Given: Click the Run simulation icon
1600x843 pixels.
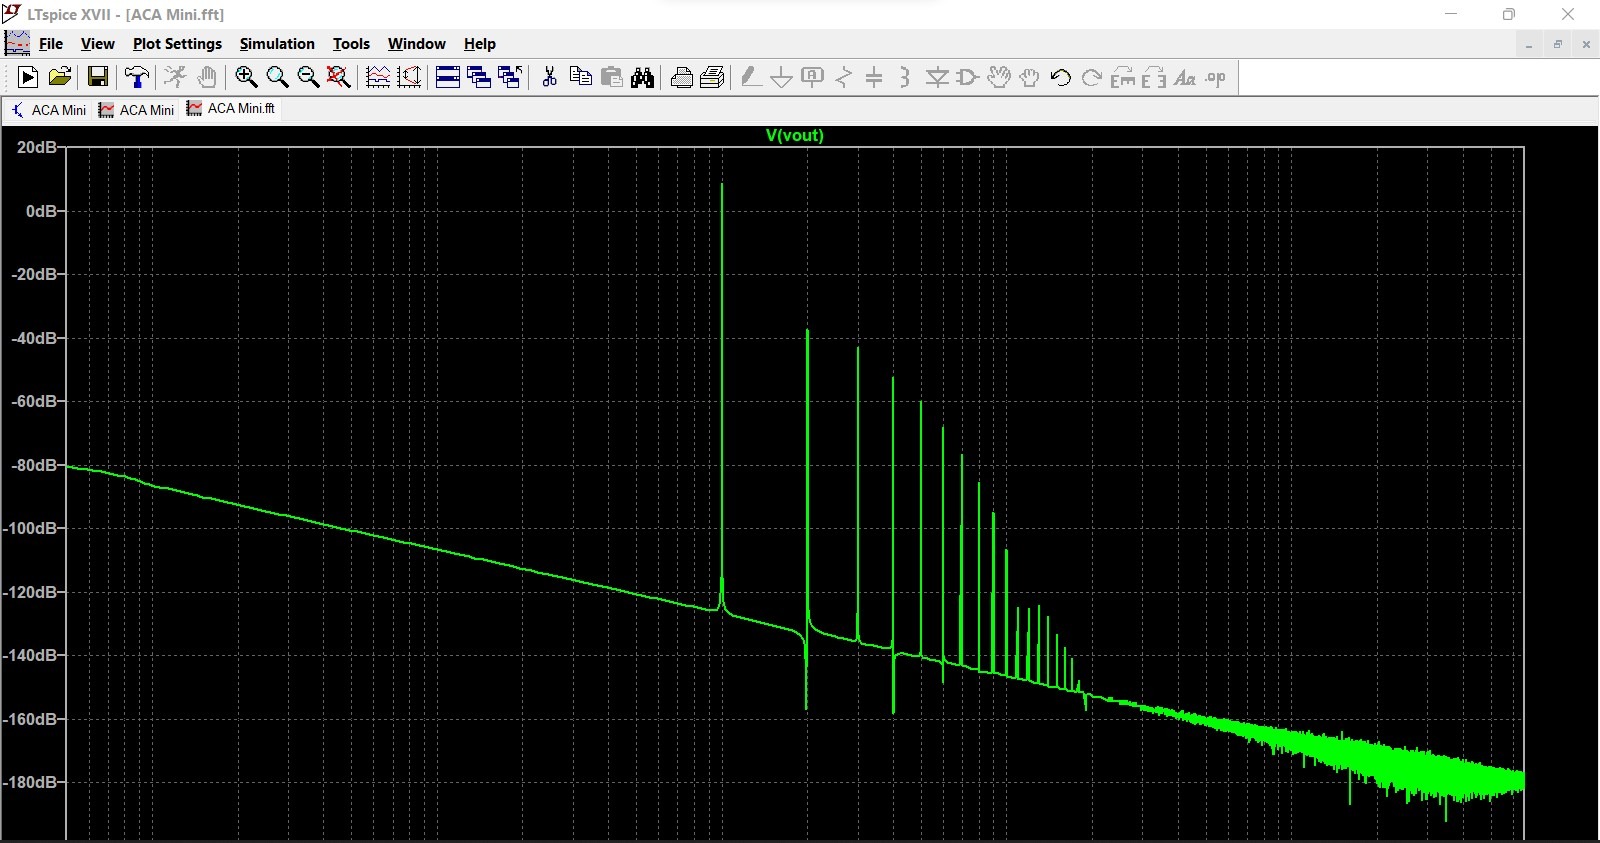Looking at the screenshot, I should [x=28, y=77].
